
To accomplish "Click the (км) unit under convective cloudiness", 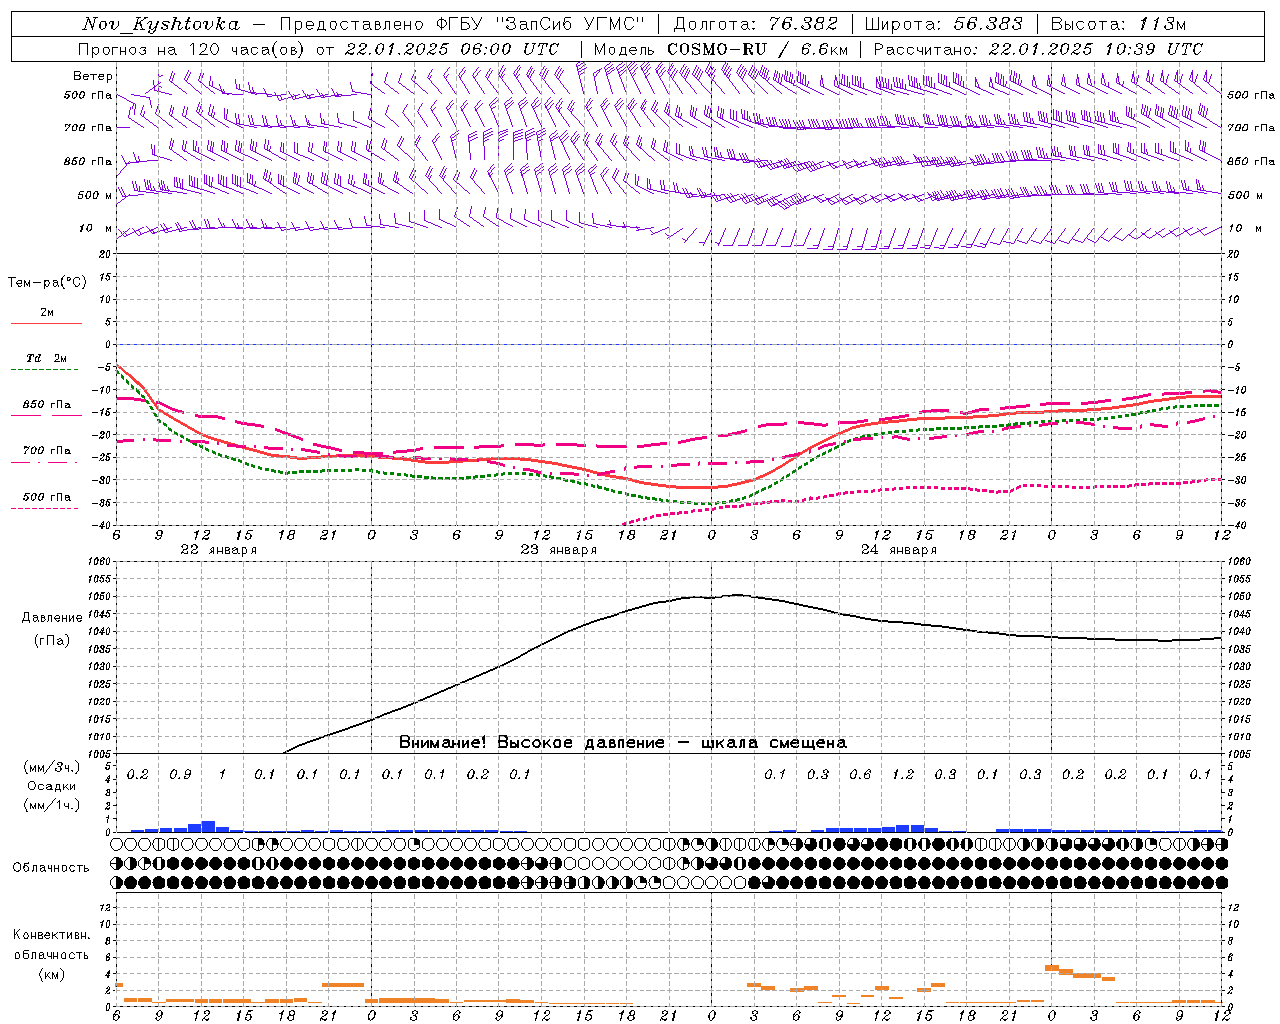I will [x=52, y=974].
